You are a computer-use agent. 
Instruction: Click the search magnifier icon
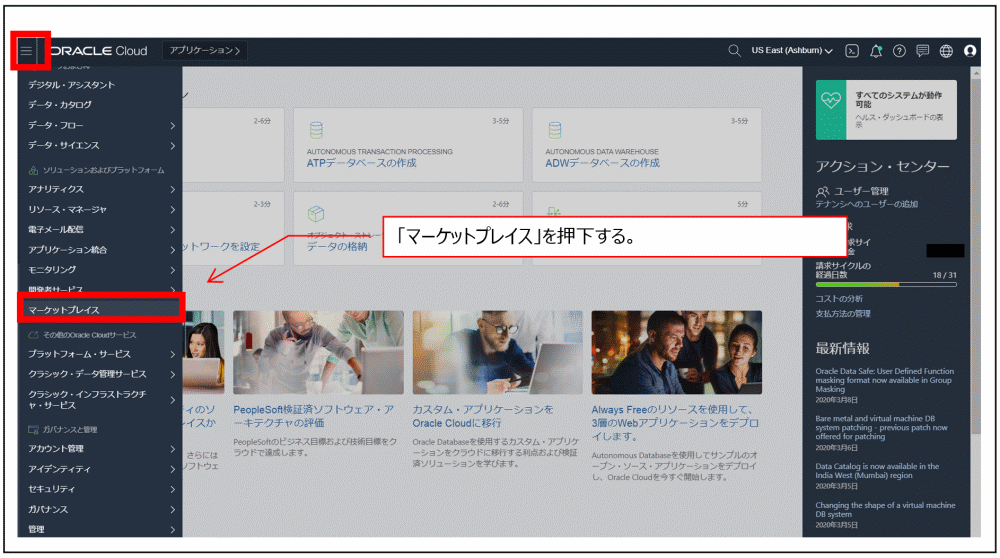(734, 50)
